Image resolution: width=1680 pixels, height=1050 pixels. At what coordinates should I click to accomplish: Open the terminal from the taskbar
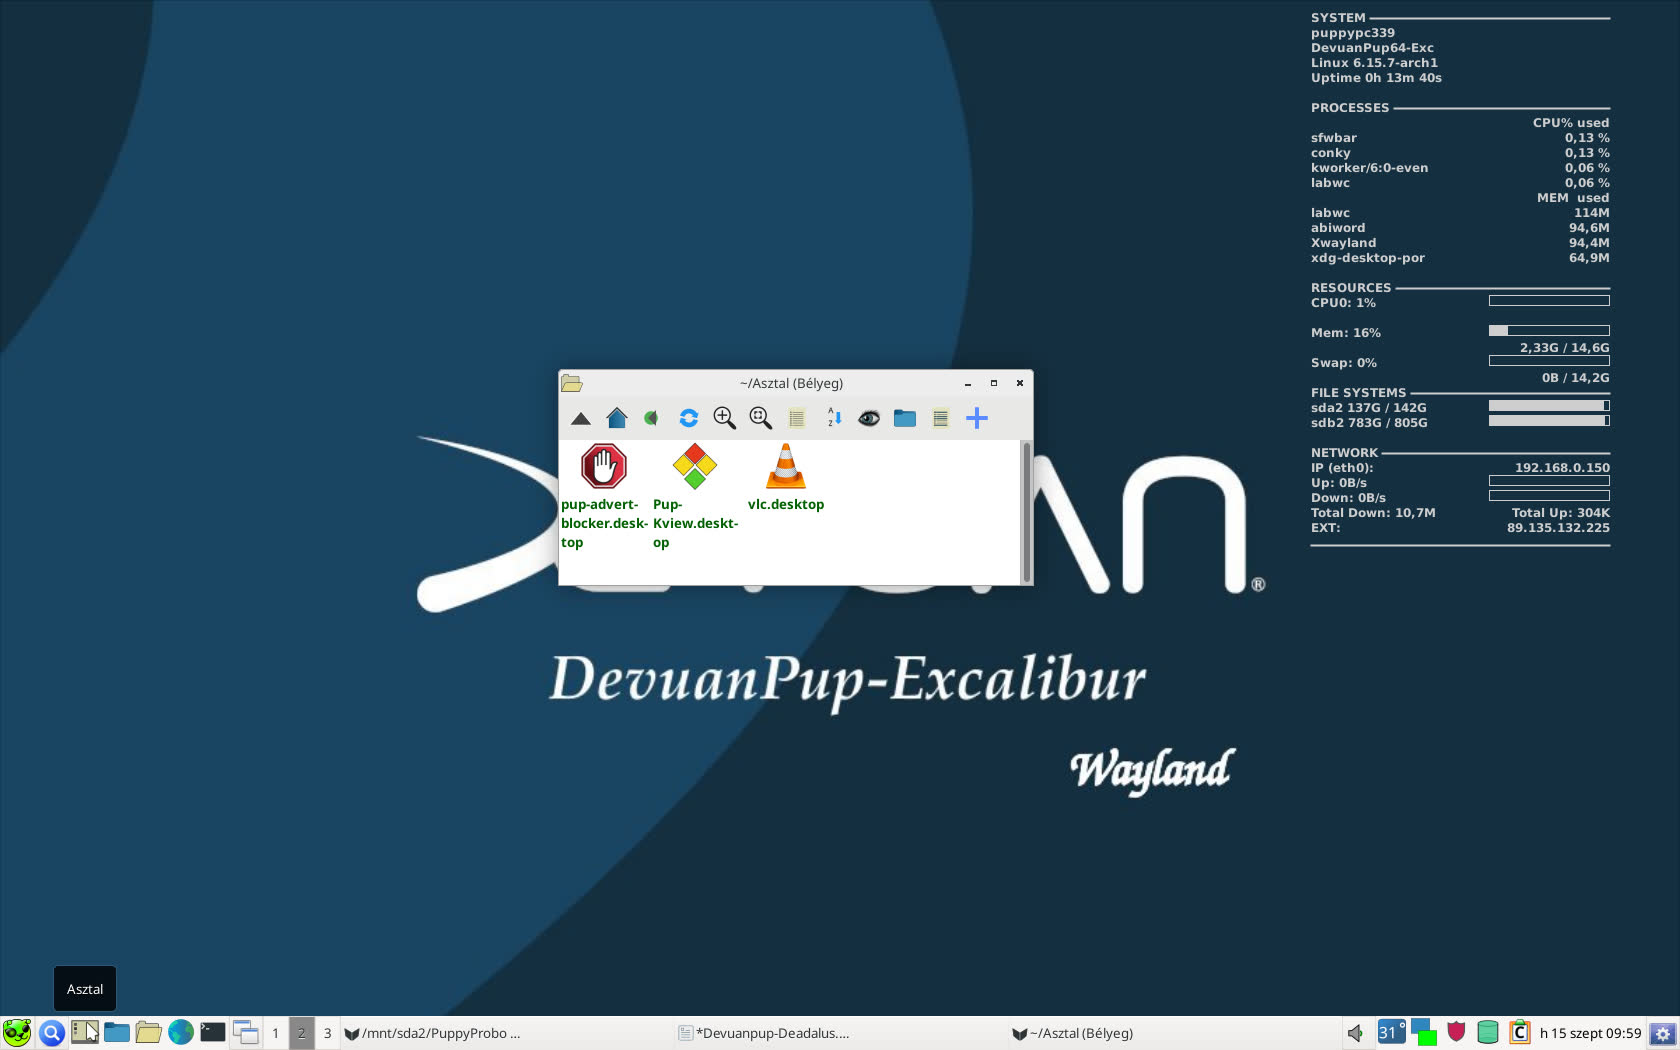click(x=213, y=1033)
